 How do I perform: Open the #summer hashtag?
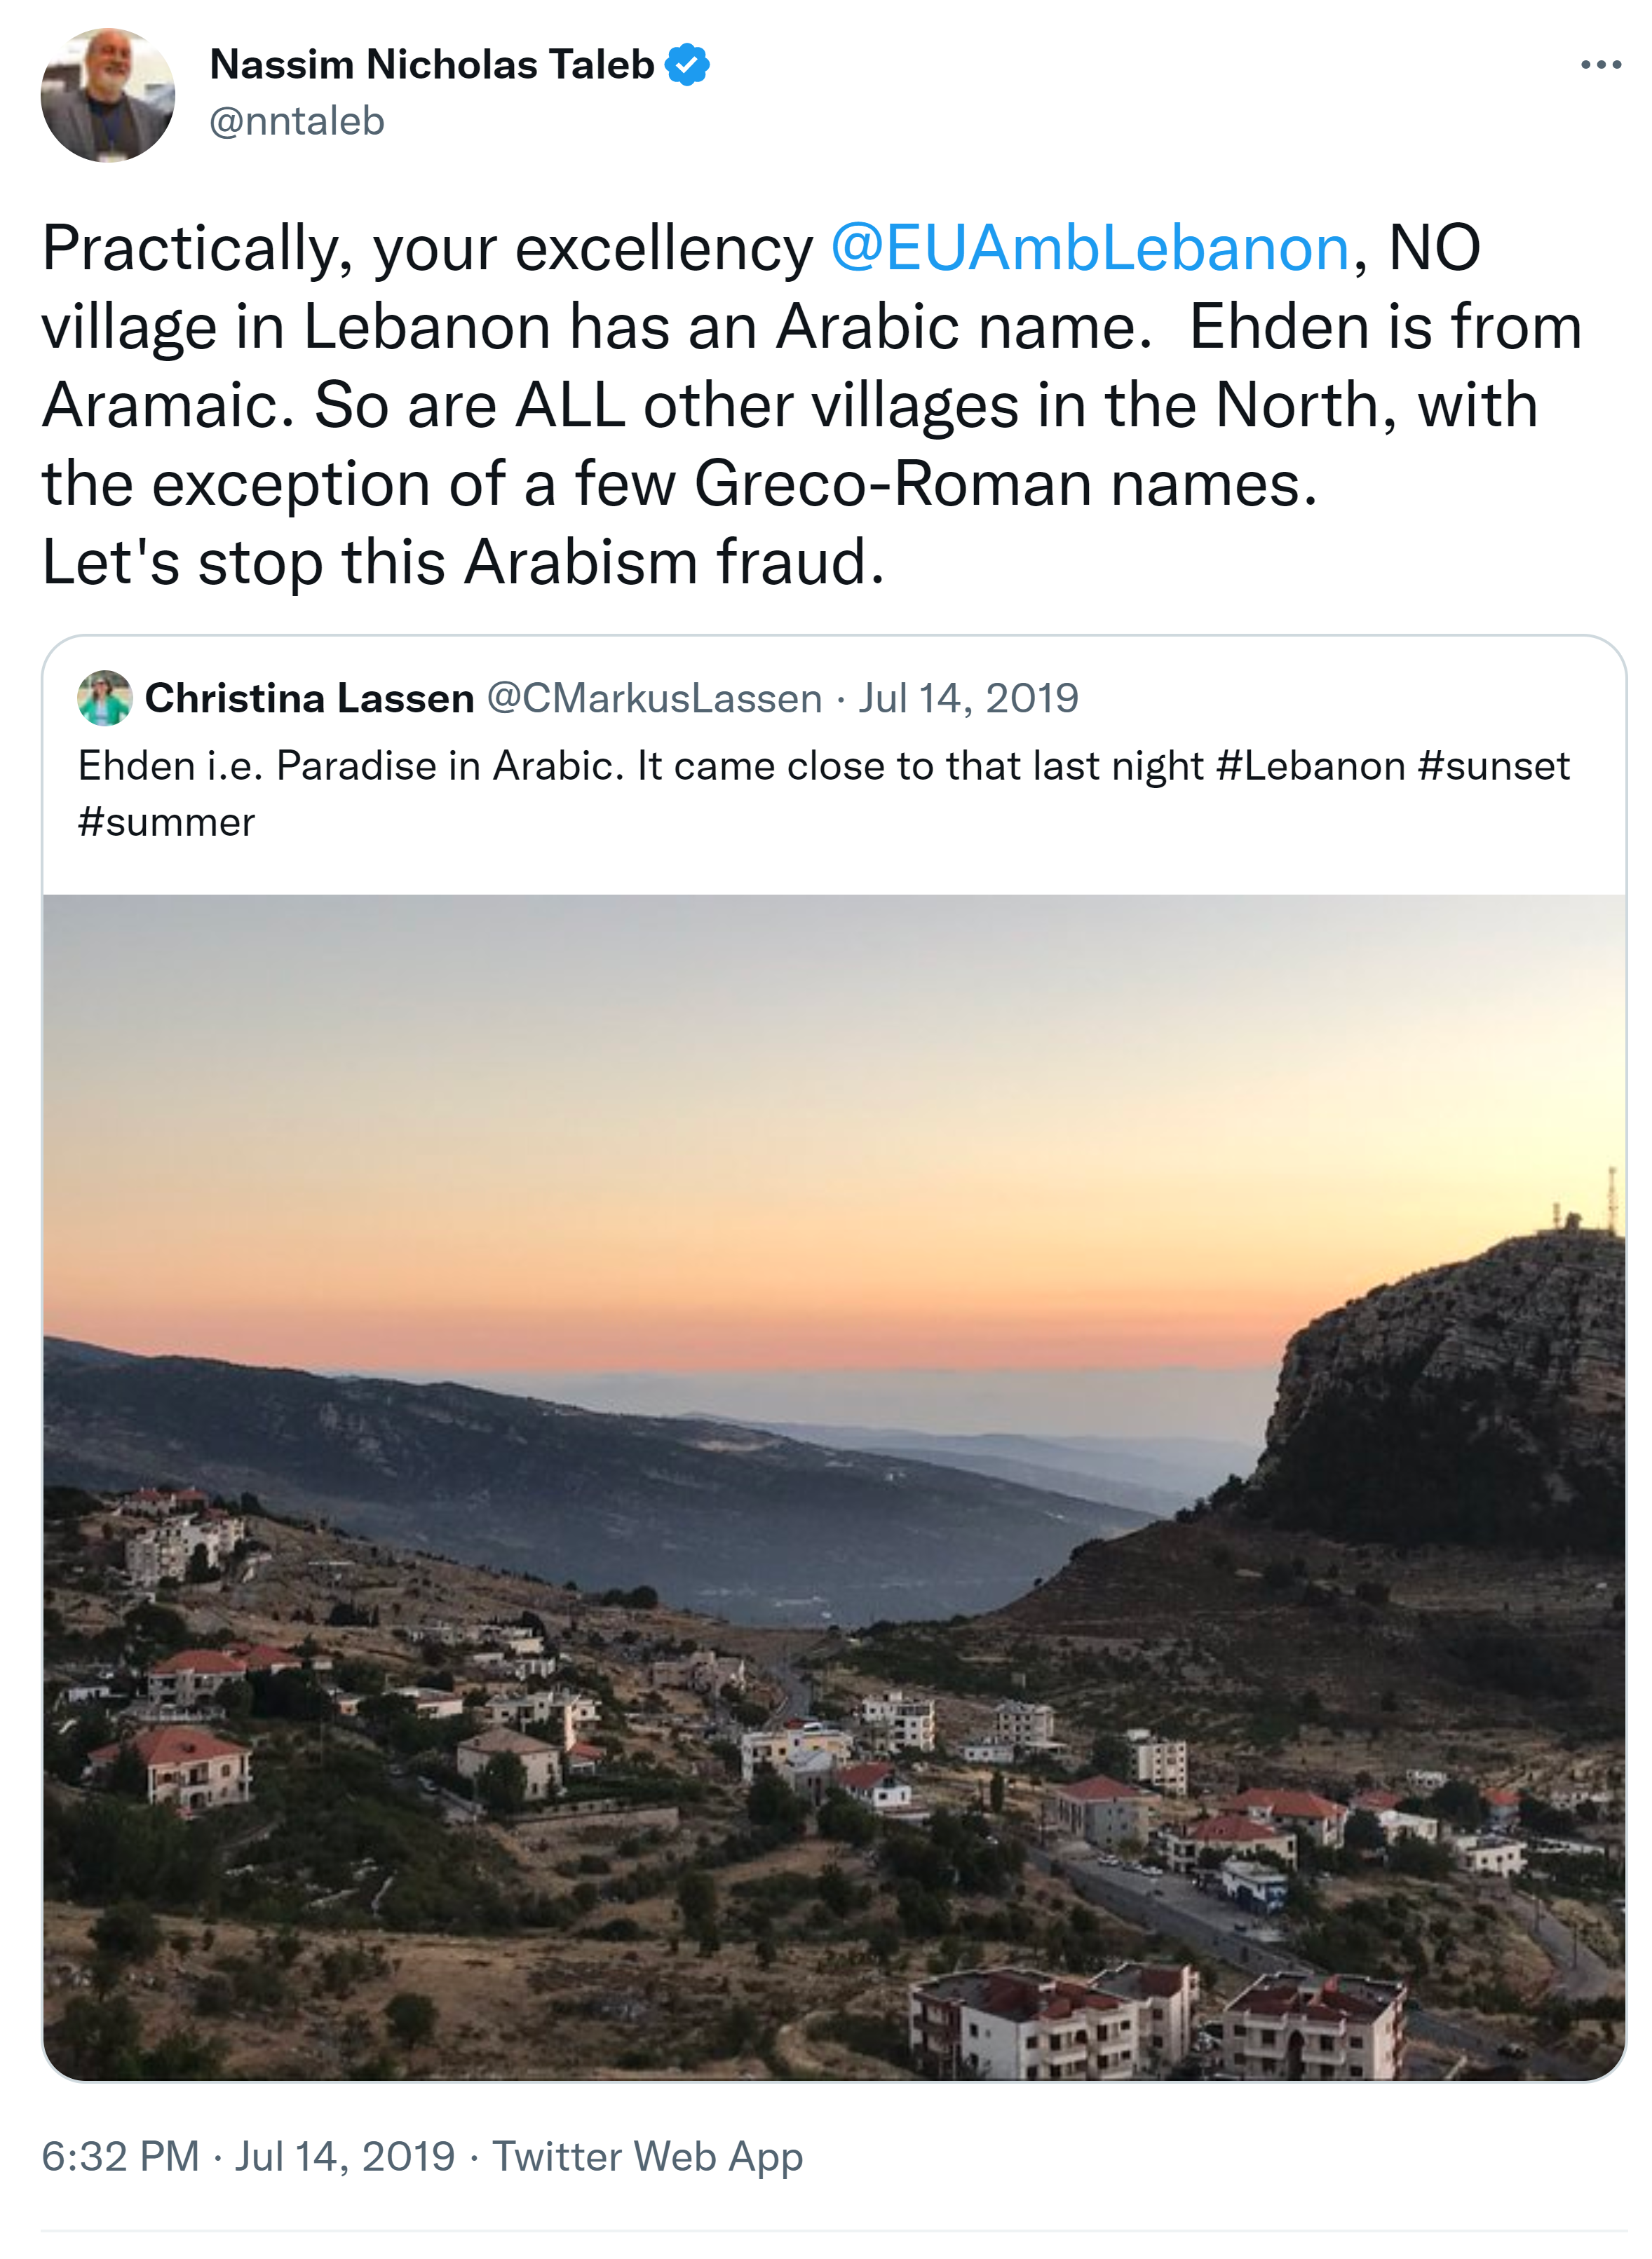pos(166,823)
